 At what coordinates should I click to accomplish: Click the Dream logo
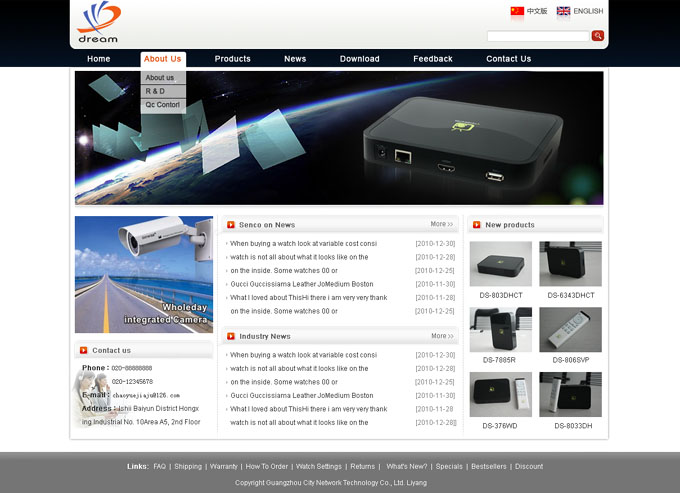tap(98, 22)
